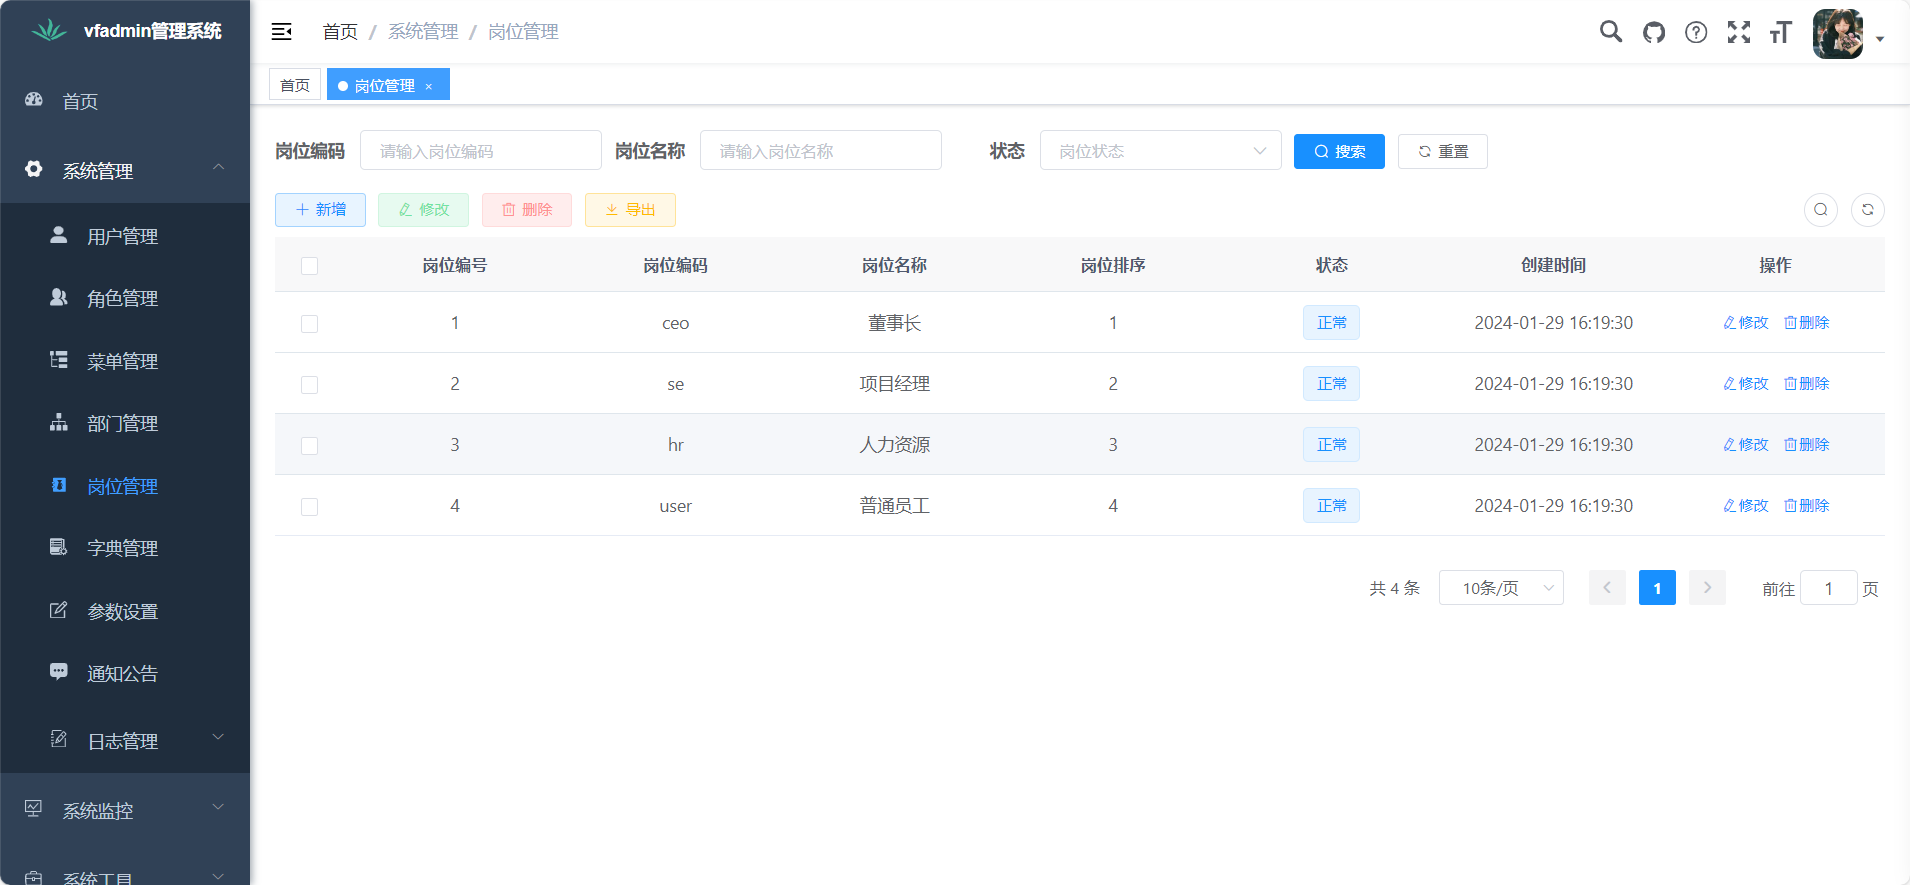Screen dimensions: 1910x885
Task: Hide the search bar via round magnifier icon
Action: [1821, 210]
